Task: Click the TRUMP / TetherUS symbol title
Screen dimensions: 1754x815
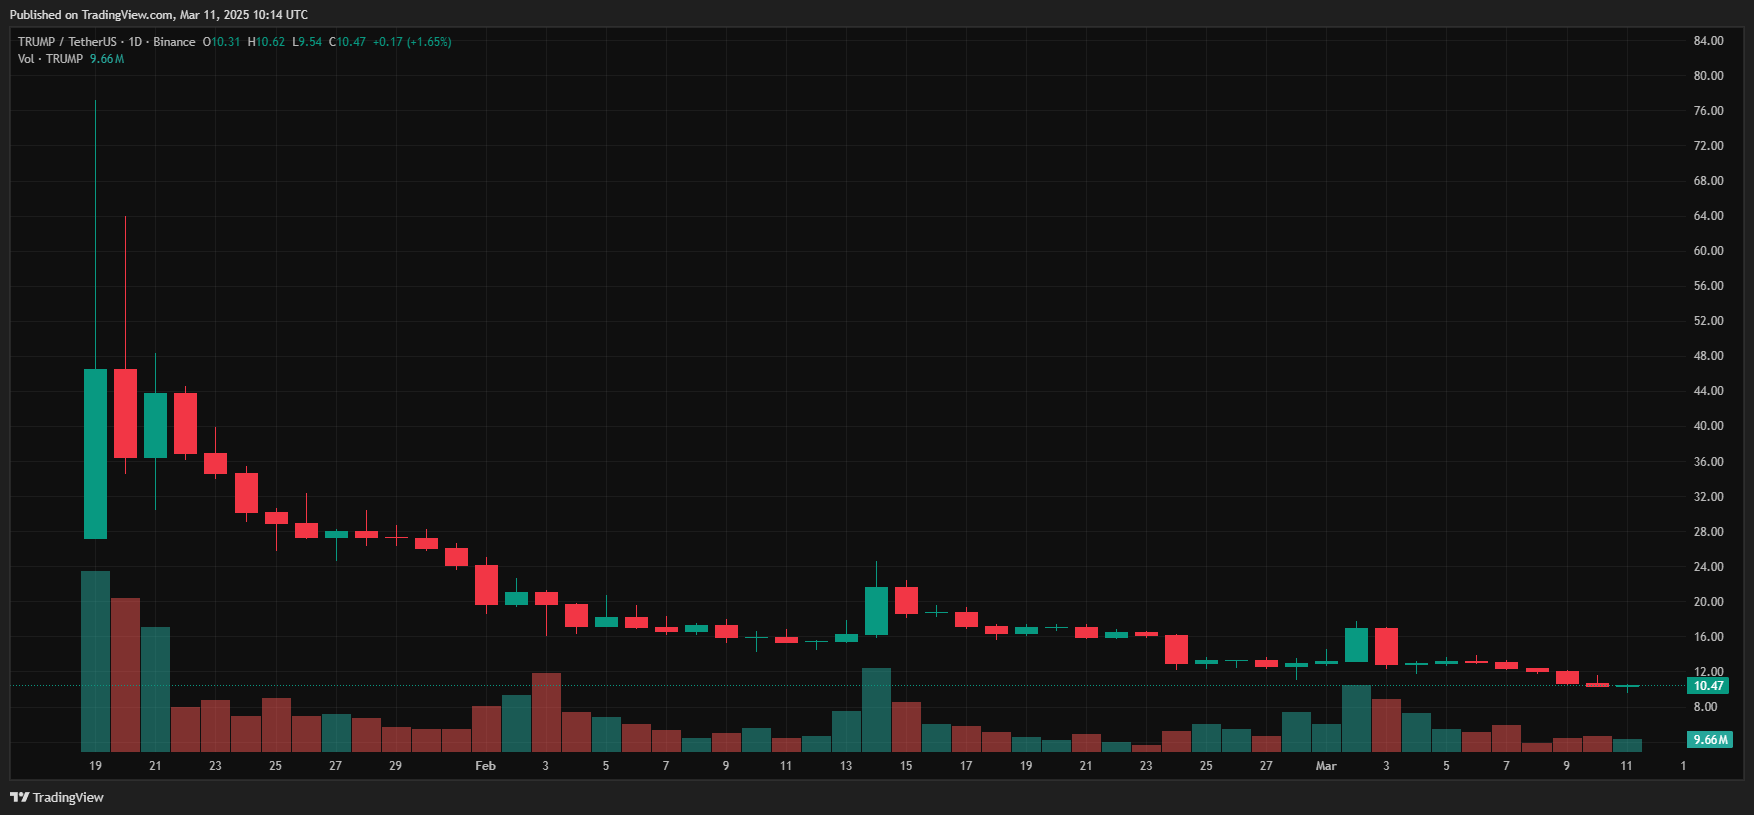Action: tap(67, 42)
